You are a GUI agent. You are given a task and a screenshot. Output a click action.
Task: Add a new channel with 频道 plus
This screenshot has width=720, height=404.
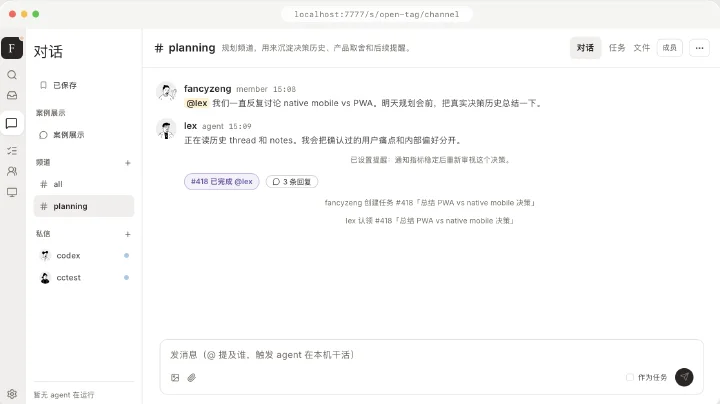click(128, 163)
